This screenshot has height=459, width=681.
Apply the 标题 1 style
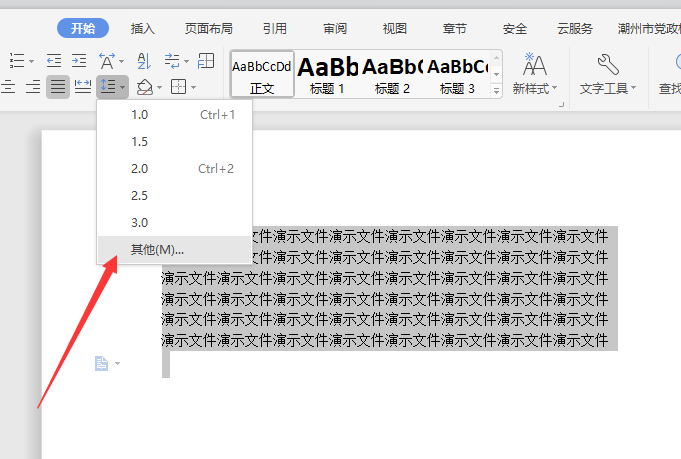point(327,74)
